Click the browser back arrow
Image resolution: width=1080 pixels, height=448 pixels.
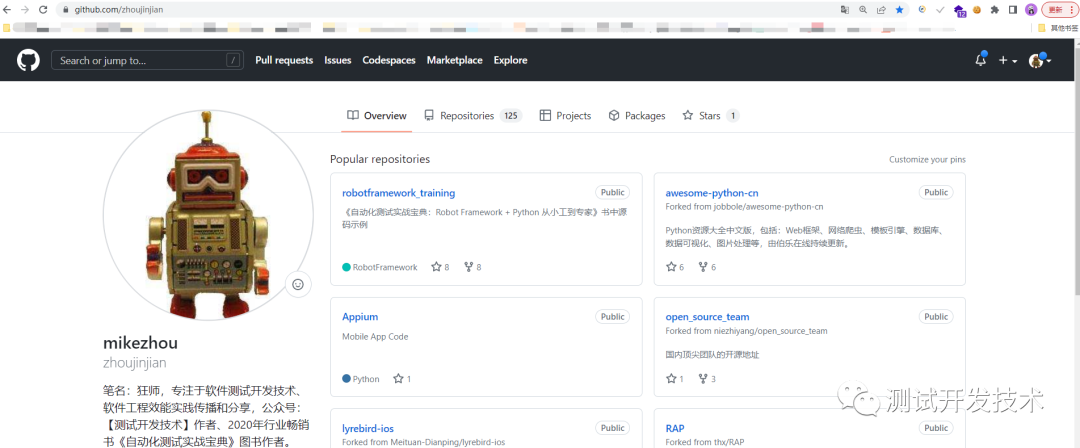tap(8, 10)
